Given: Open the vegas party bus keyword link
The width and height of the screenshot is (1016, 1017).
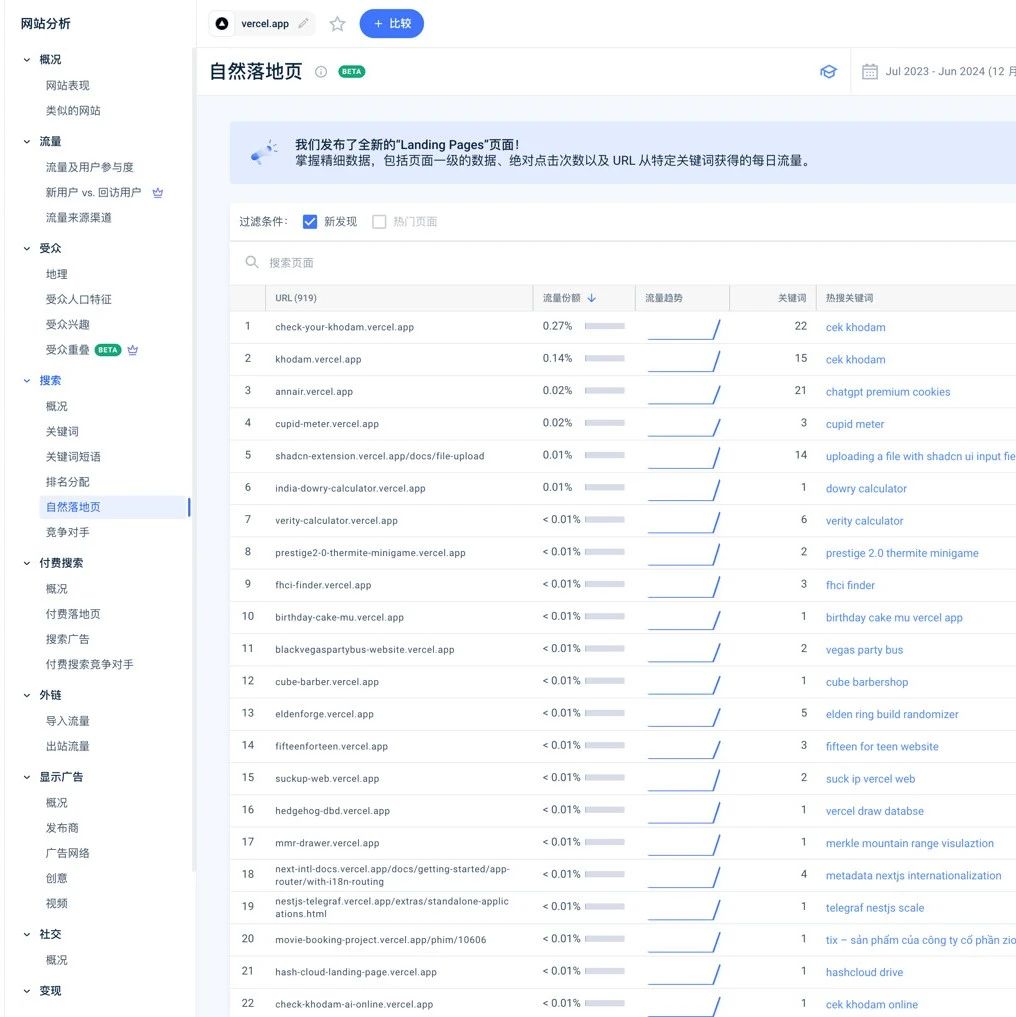Looking at the screenshot, I should tap(864, 650).
